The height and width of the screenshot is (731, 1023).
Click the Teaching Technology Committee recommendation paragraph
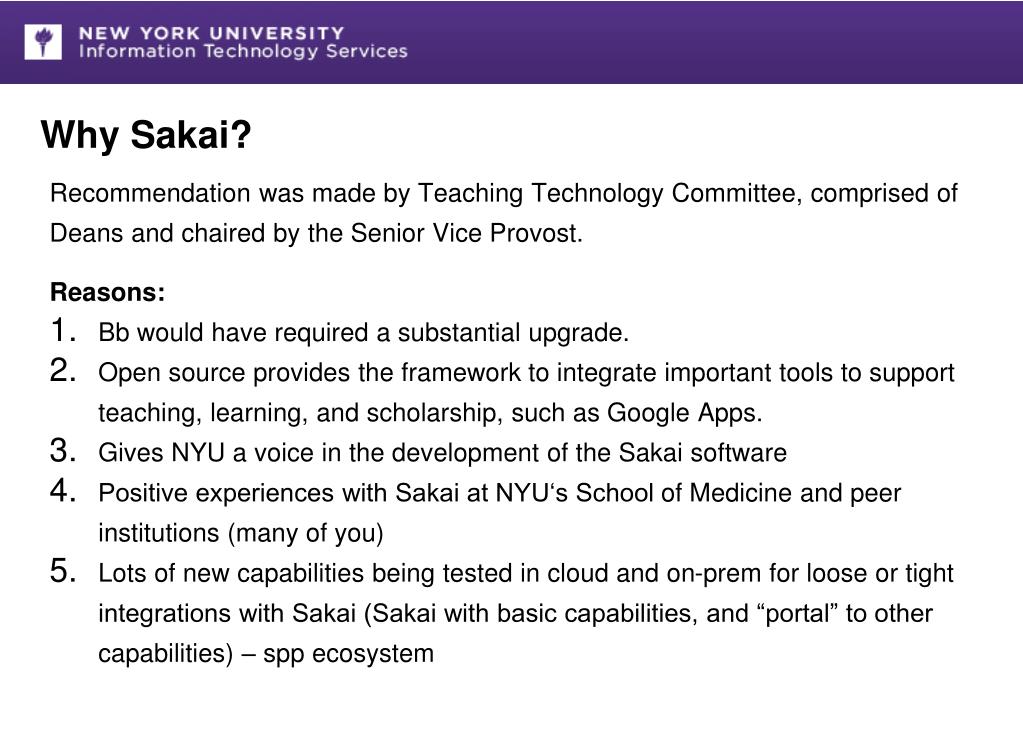tap(504, 213)
